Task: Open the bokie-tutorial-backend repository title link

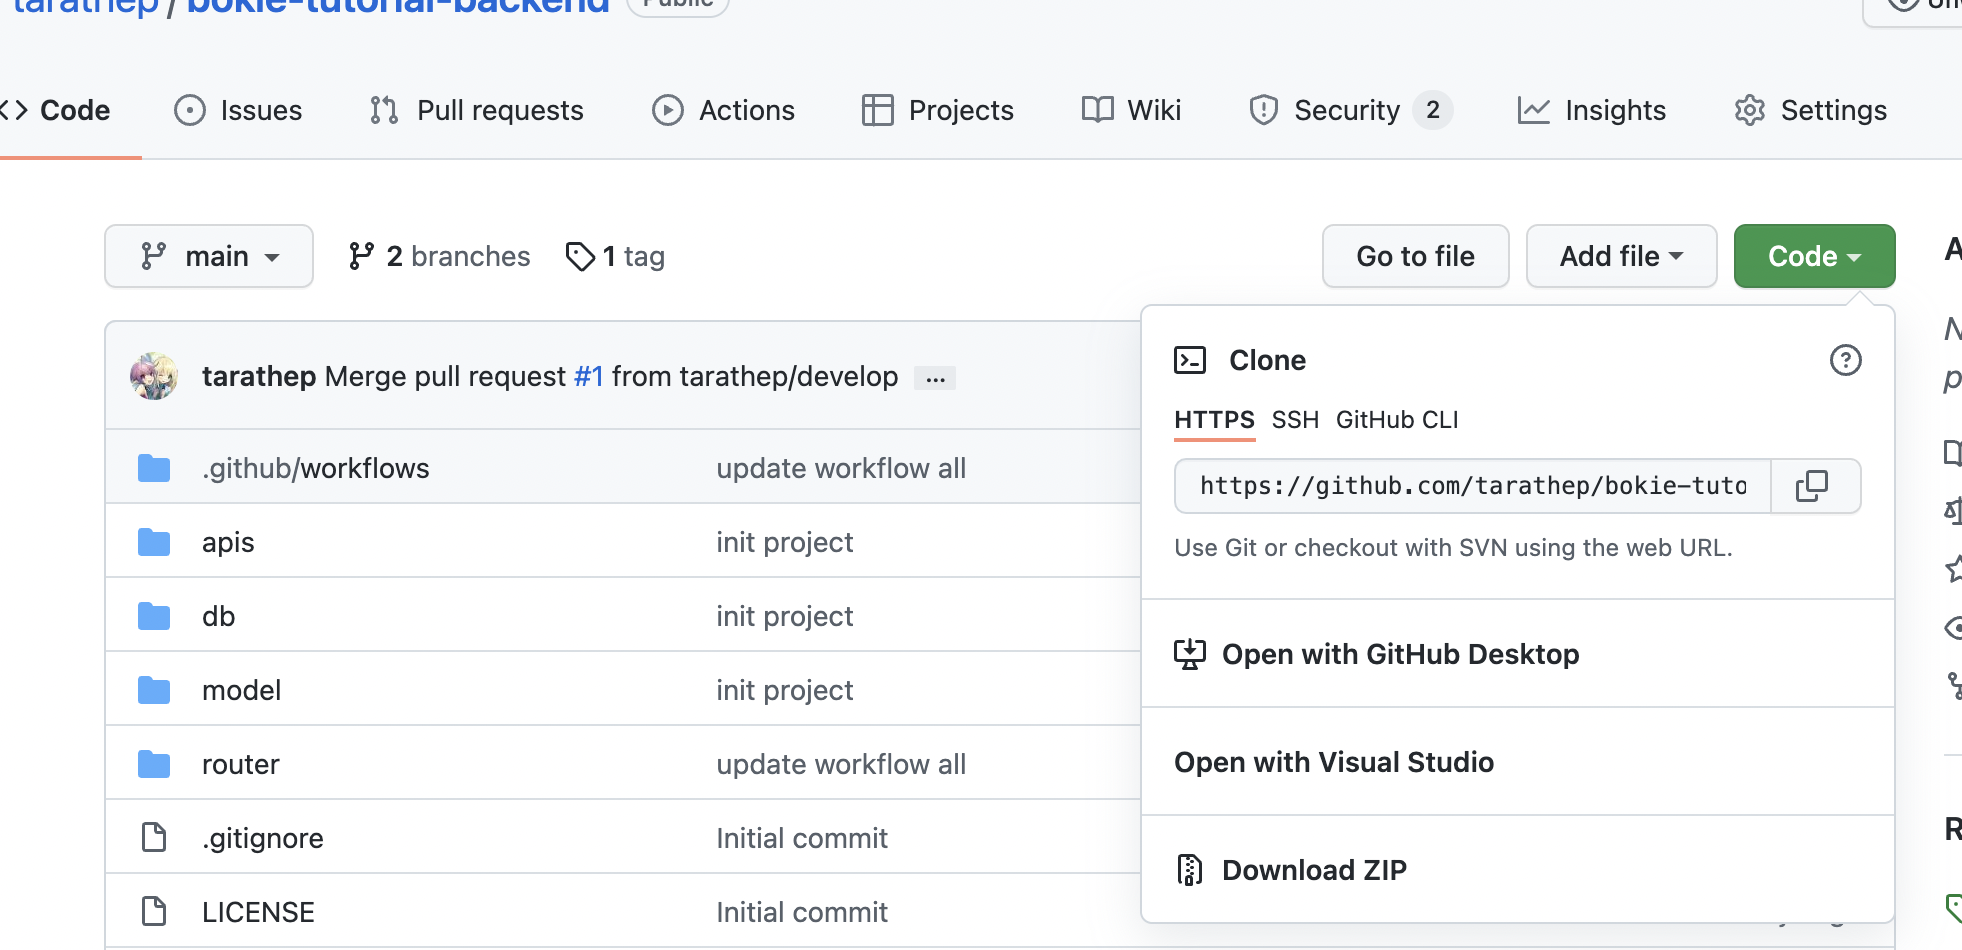Action: click(398, 5)
